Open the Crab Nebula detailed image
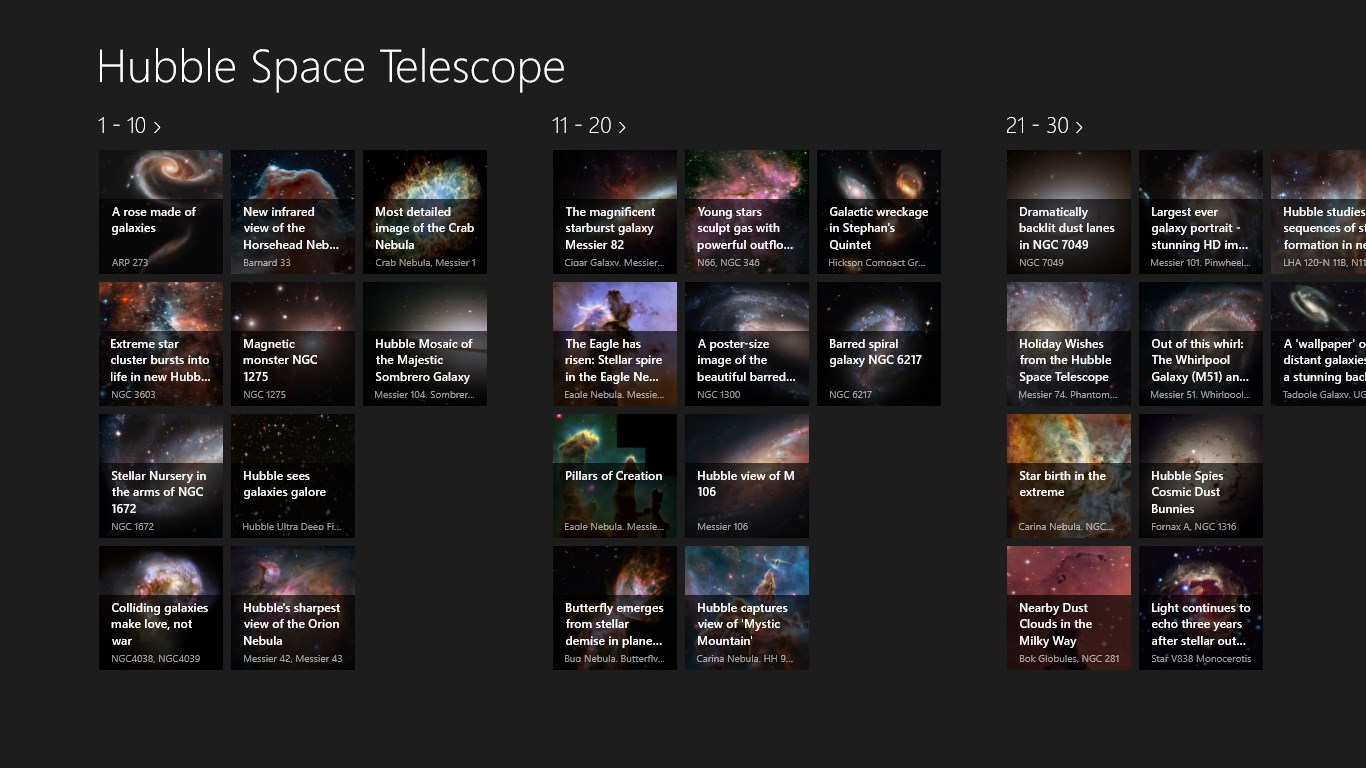 (x=424, y=212)
